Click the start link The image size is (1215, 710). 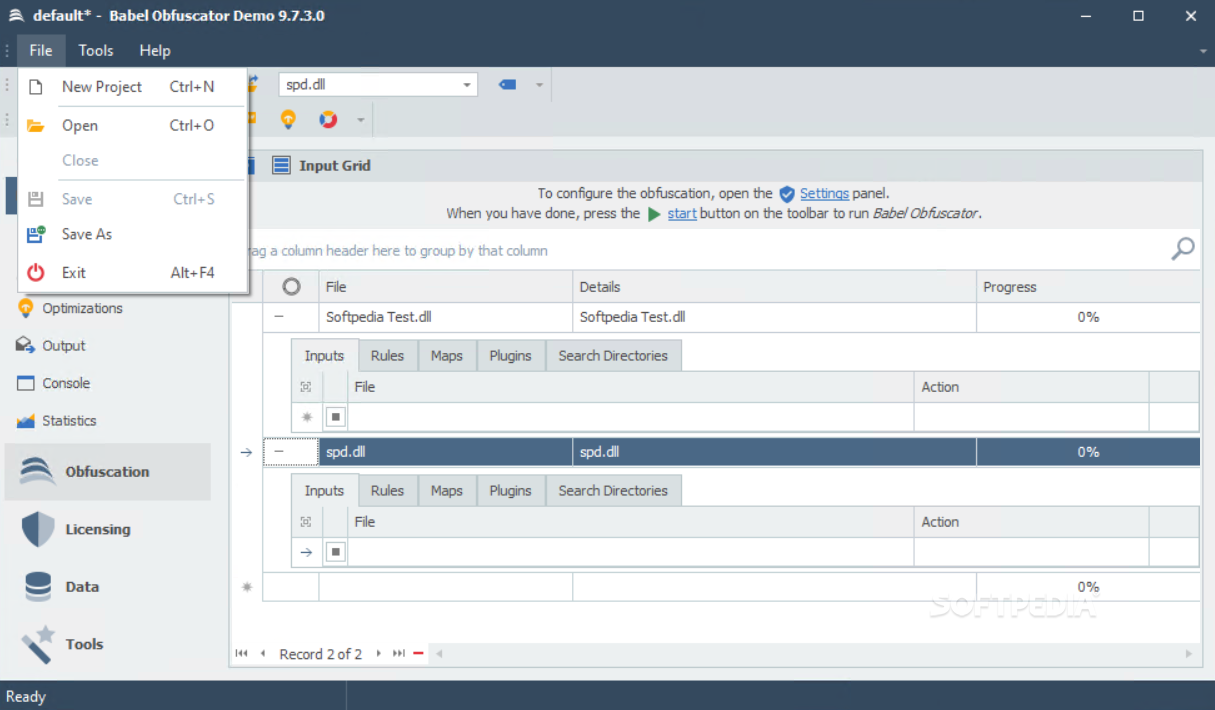click(682, 214)
